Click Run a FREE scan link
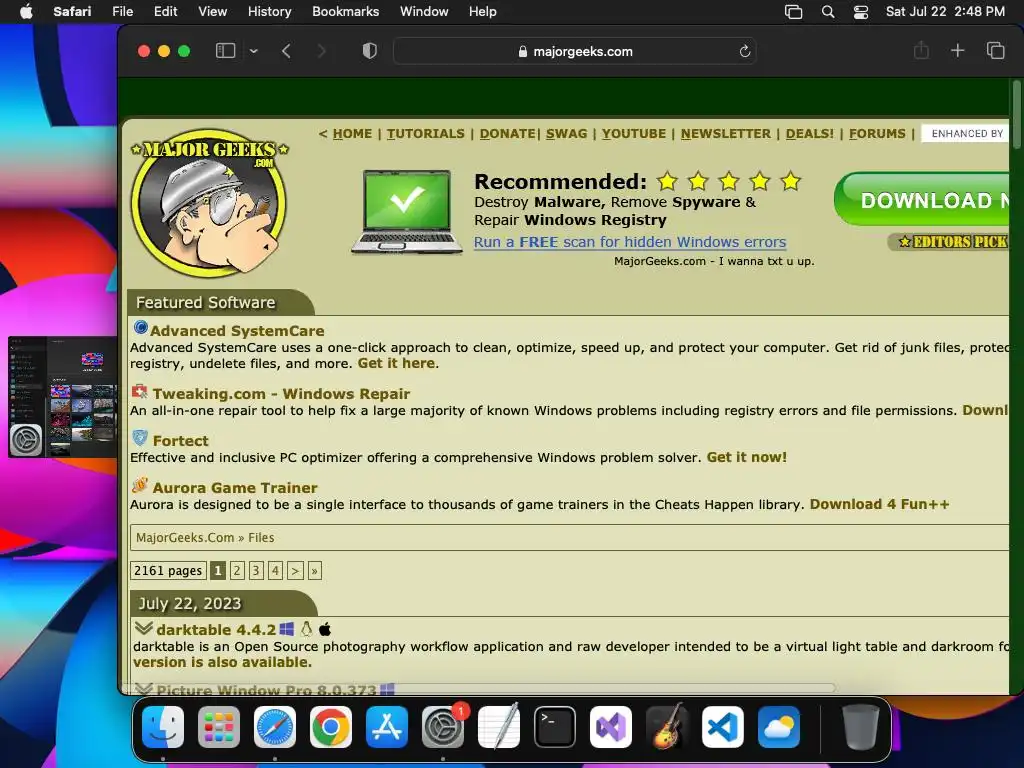This screenshot has height=768, width=1024. click(630, 242)
